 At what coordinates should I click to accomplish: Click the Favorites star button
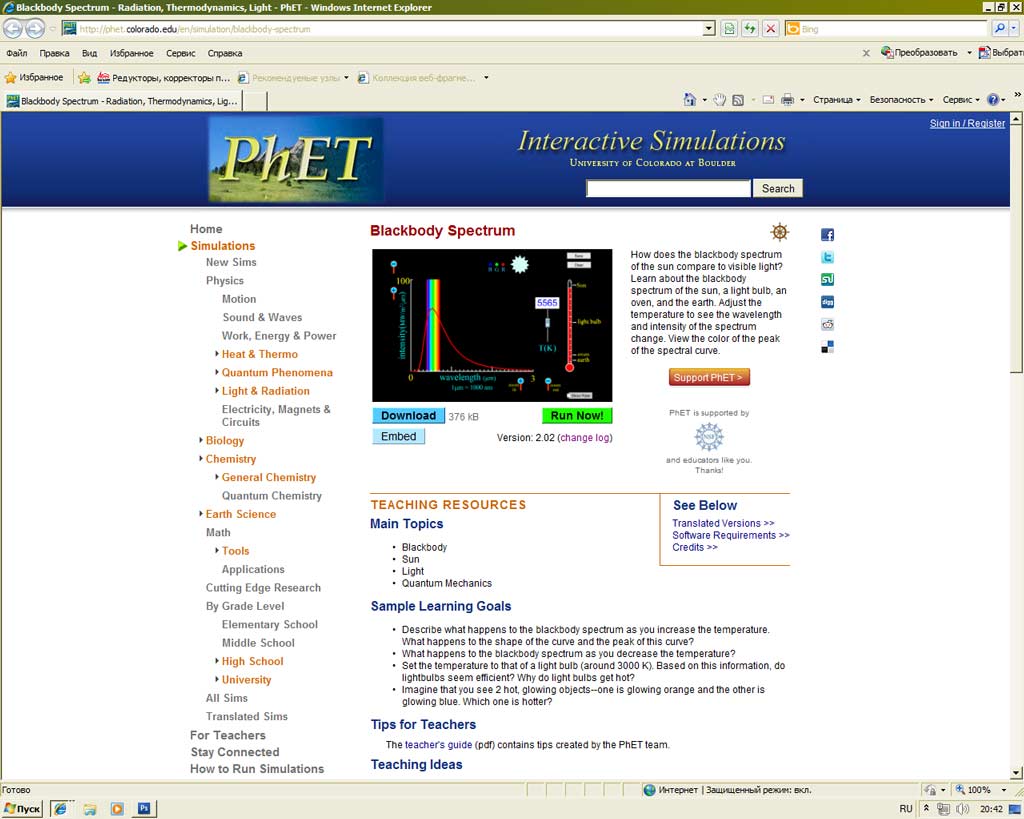coord(34,77)
